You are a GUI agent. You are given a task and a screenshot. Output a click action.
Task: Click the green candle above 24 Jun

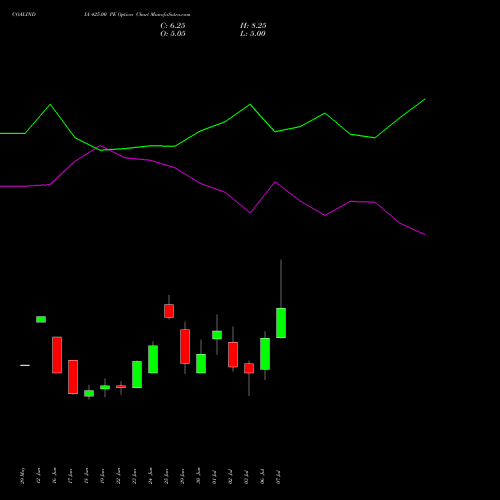click(x=153, y=359)
